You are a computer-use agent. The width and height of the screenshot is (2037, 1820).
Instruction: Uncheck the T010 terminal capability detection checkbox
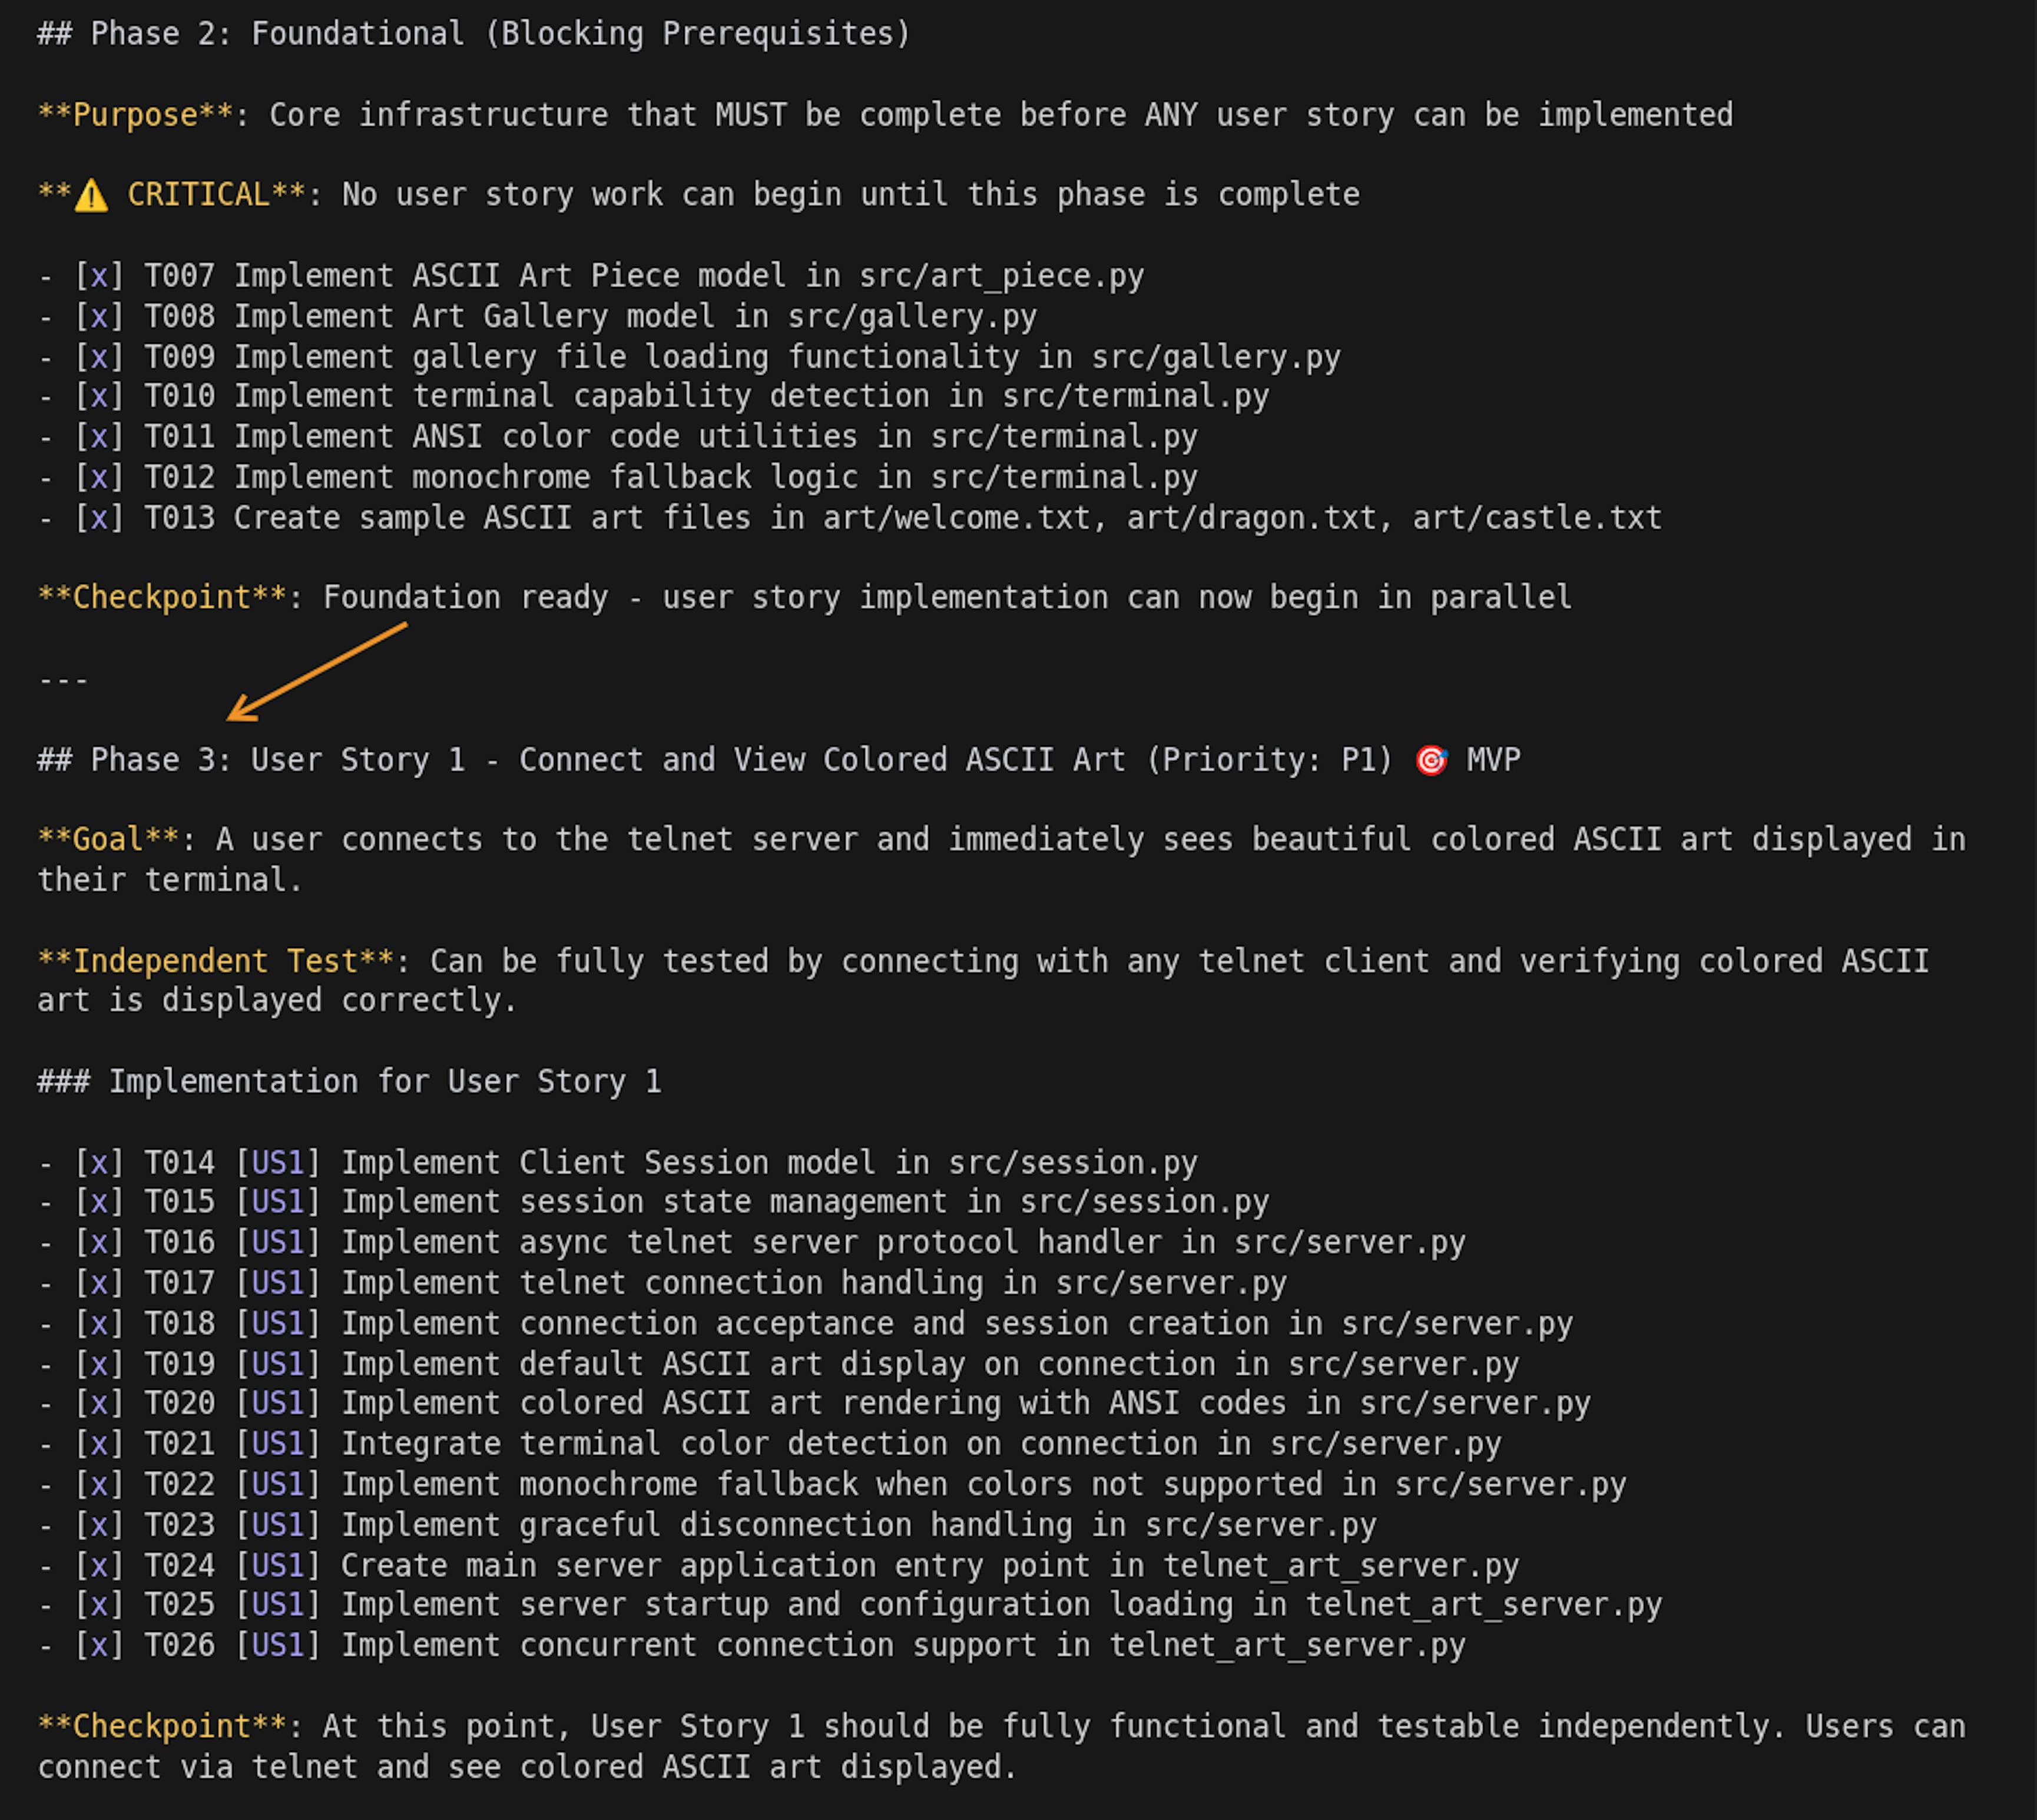coord(99,397)
